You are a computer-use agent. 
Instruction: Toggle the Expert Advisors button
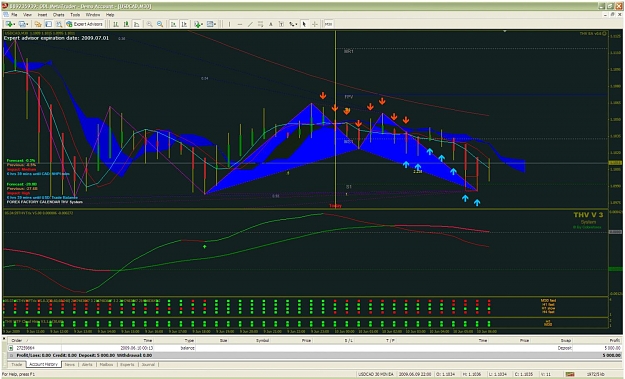point(85,24)
